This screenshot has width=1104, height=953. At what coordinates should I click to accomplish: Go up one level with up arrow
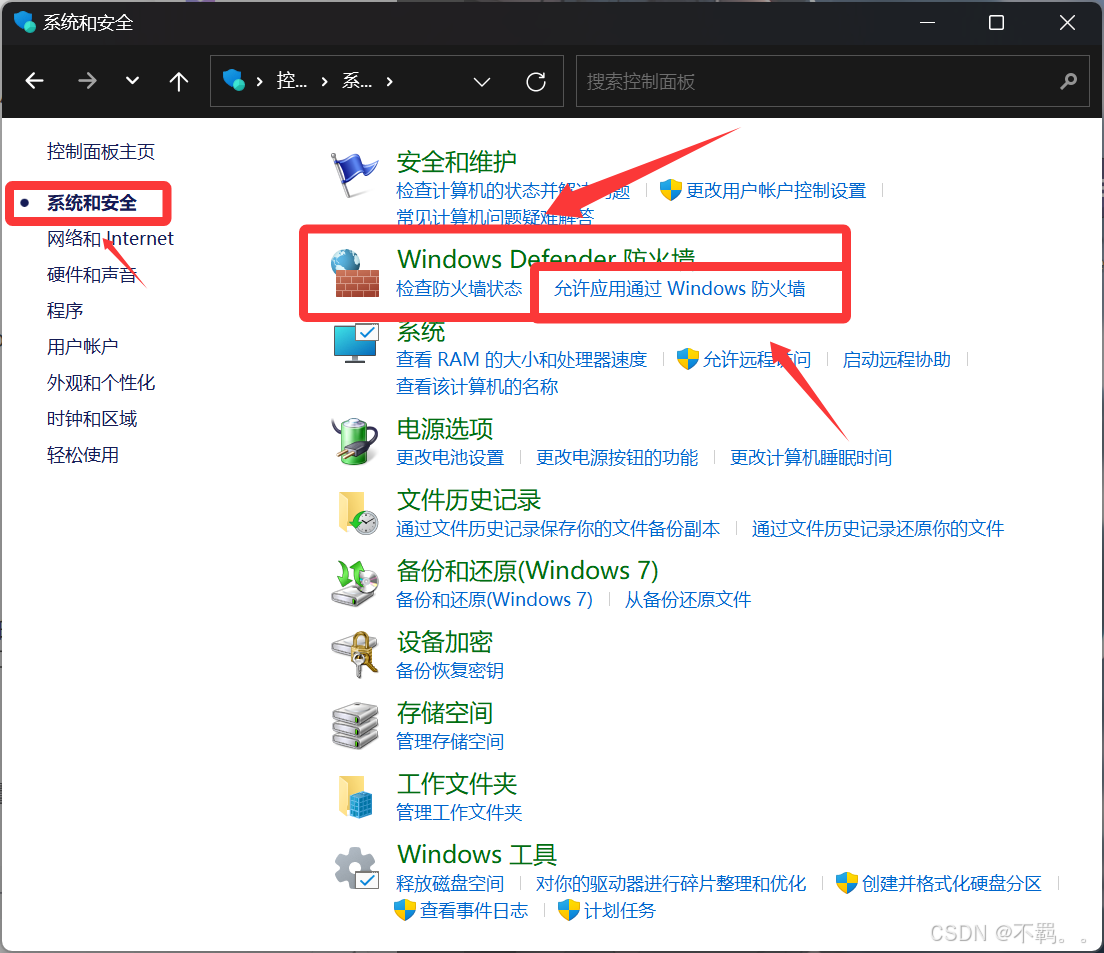[x=179, y=82]
